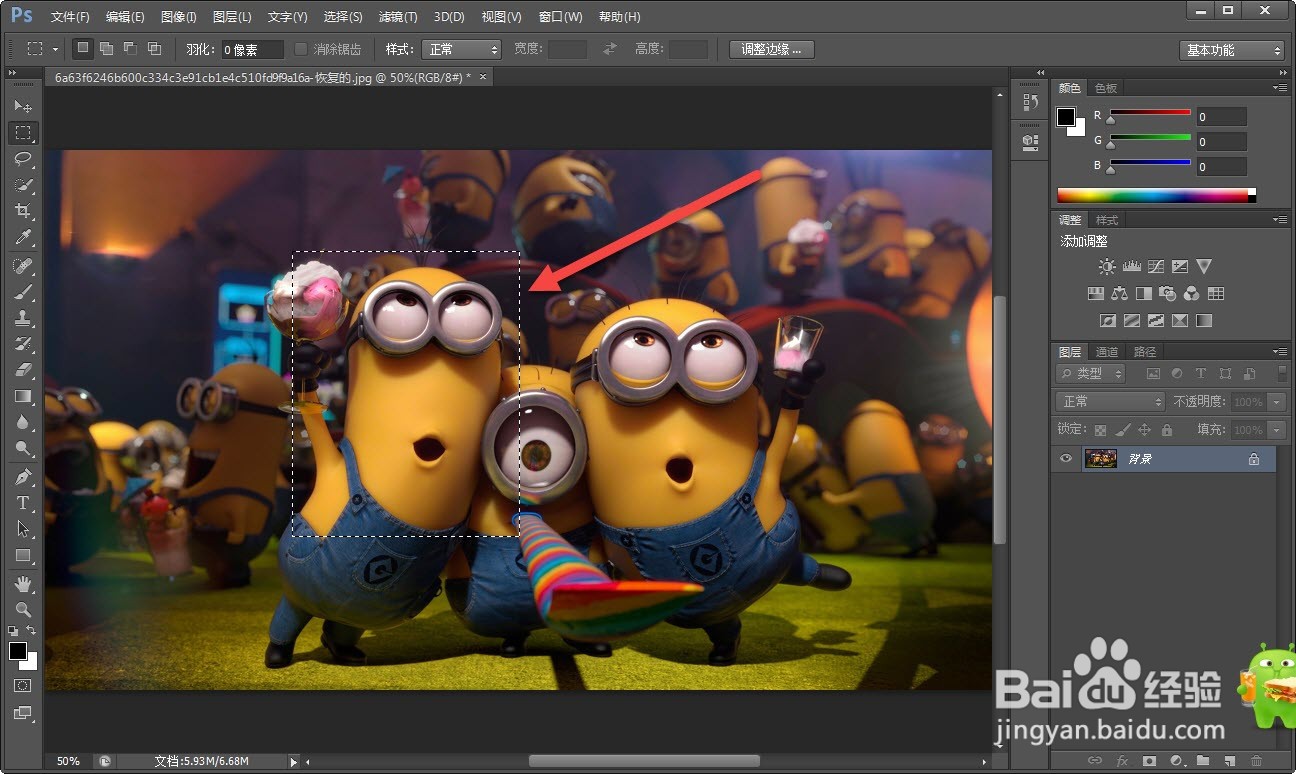Select the Gradient tool

[x=23, y=396]
